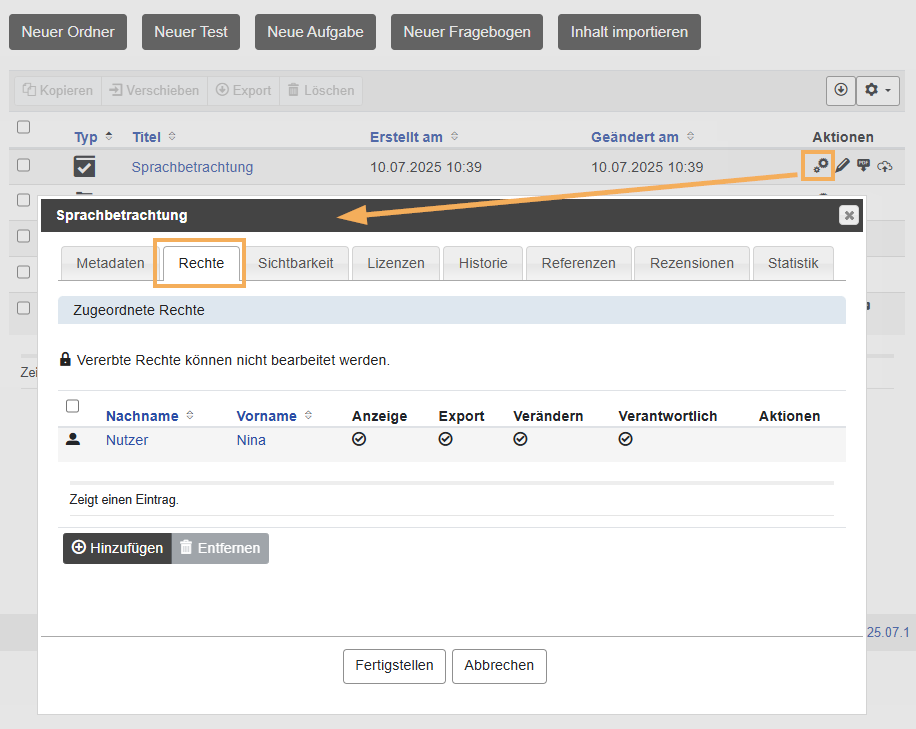Click the Verantwortlich checkmark for Nina Nutzer

[625, 439]
